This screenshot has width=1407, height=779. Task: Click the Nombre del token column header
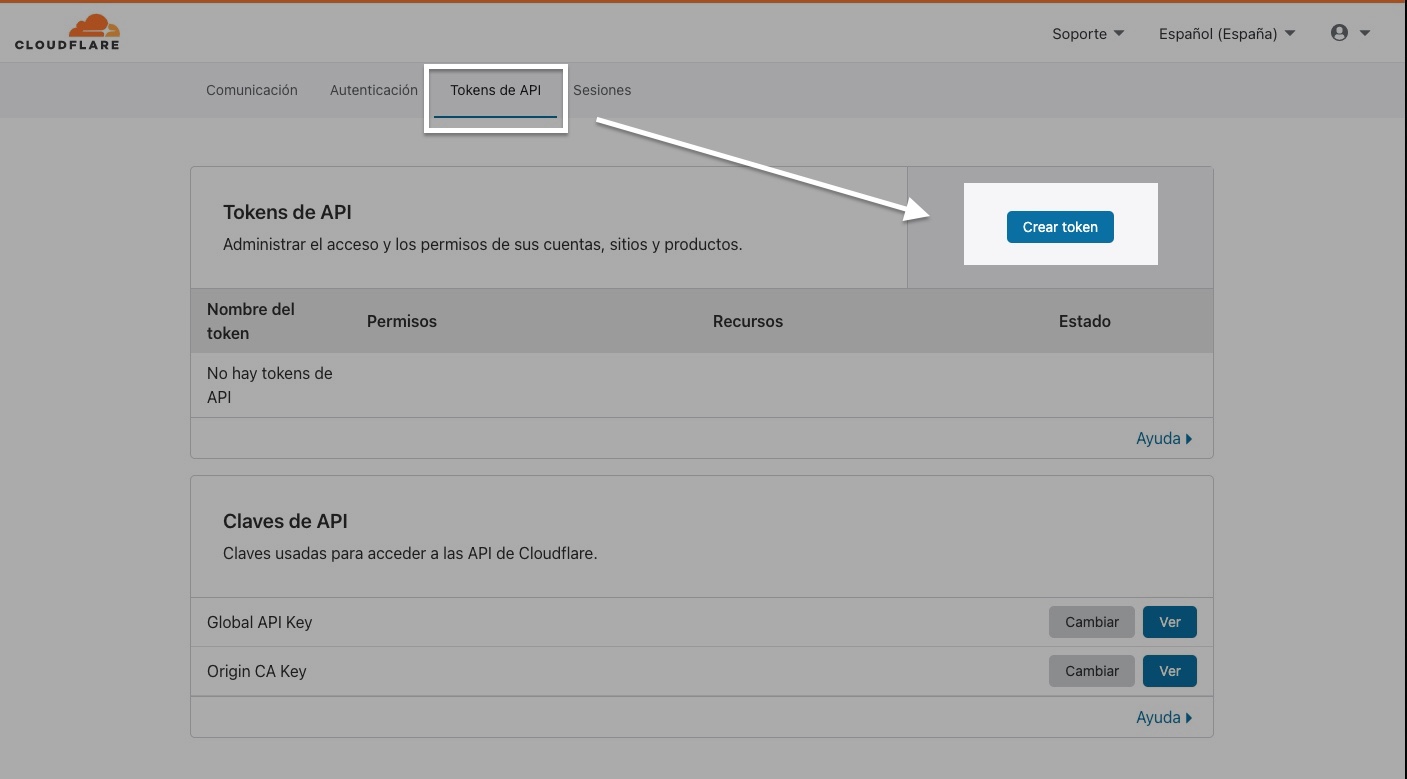(x=251, y=321)
